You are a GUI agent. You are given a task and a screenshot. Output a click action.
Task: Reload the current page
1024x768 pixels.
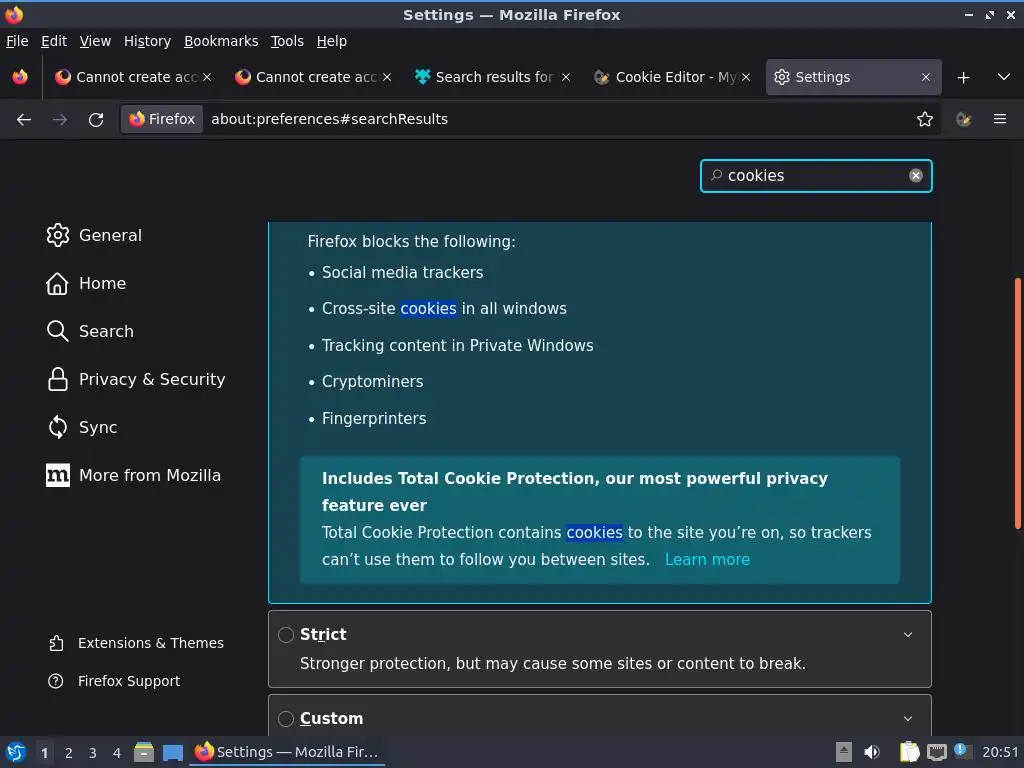(x=96, y=120)
